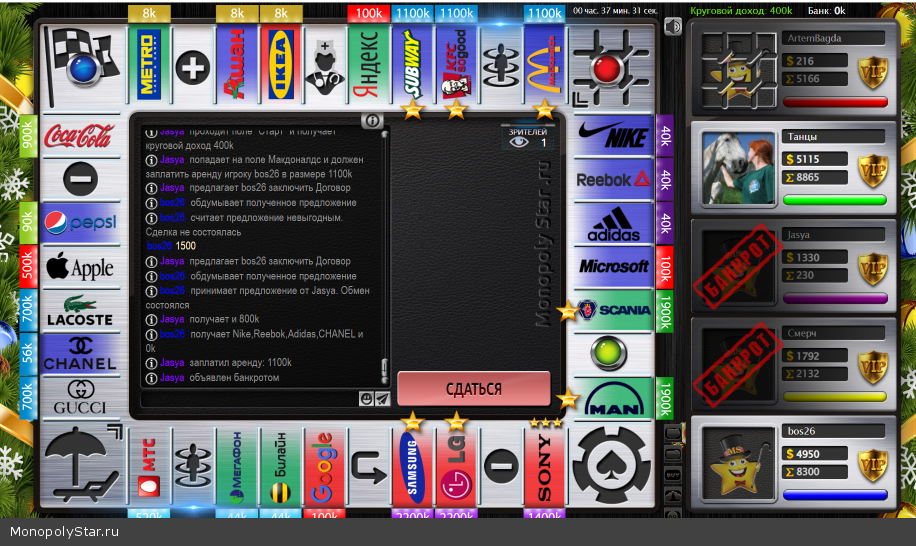This screenshot has width=916, height=546.
Task: Click the U-turn arrow cell
Action: (x=369, y=466)
